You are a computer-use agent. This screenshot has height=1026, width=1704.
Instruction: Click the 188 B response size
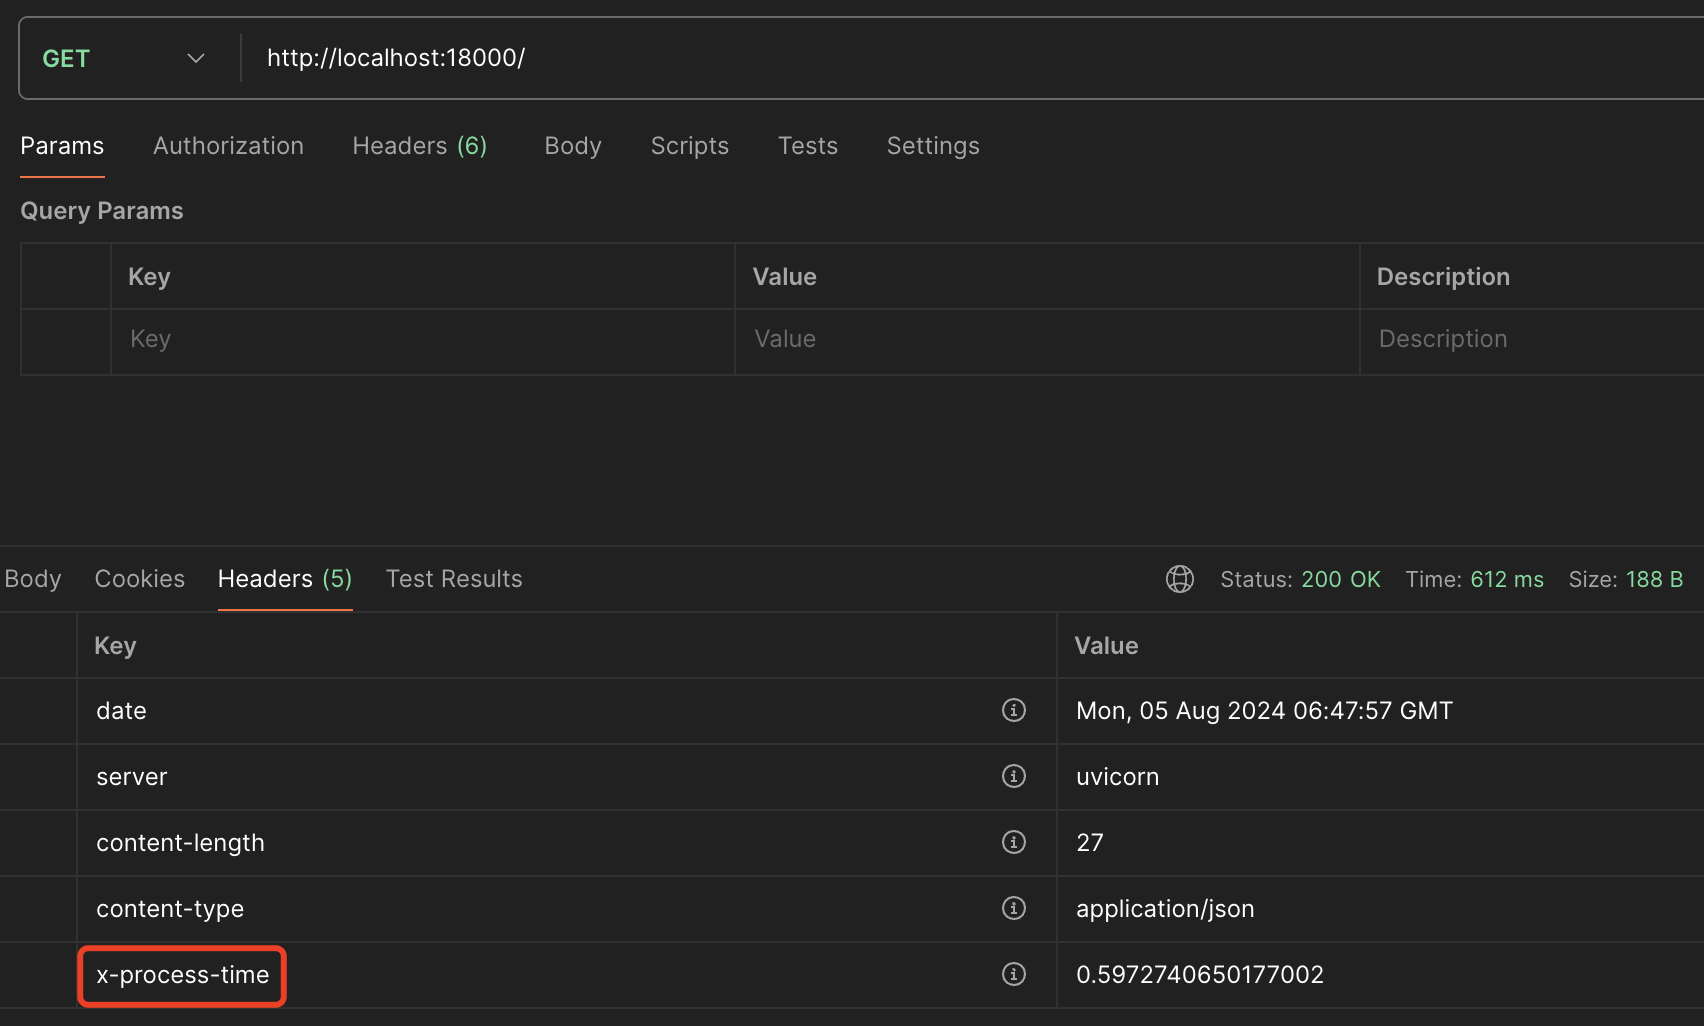1655,580
